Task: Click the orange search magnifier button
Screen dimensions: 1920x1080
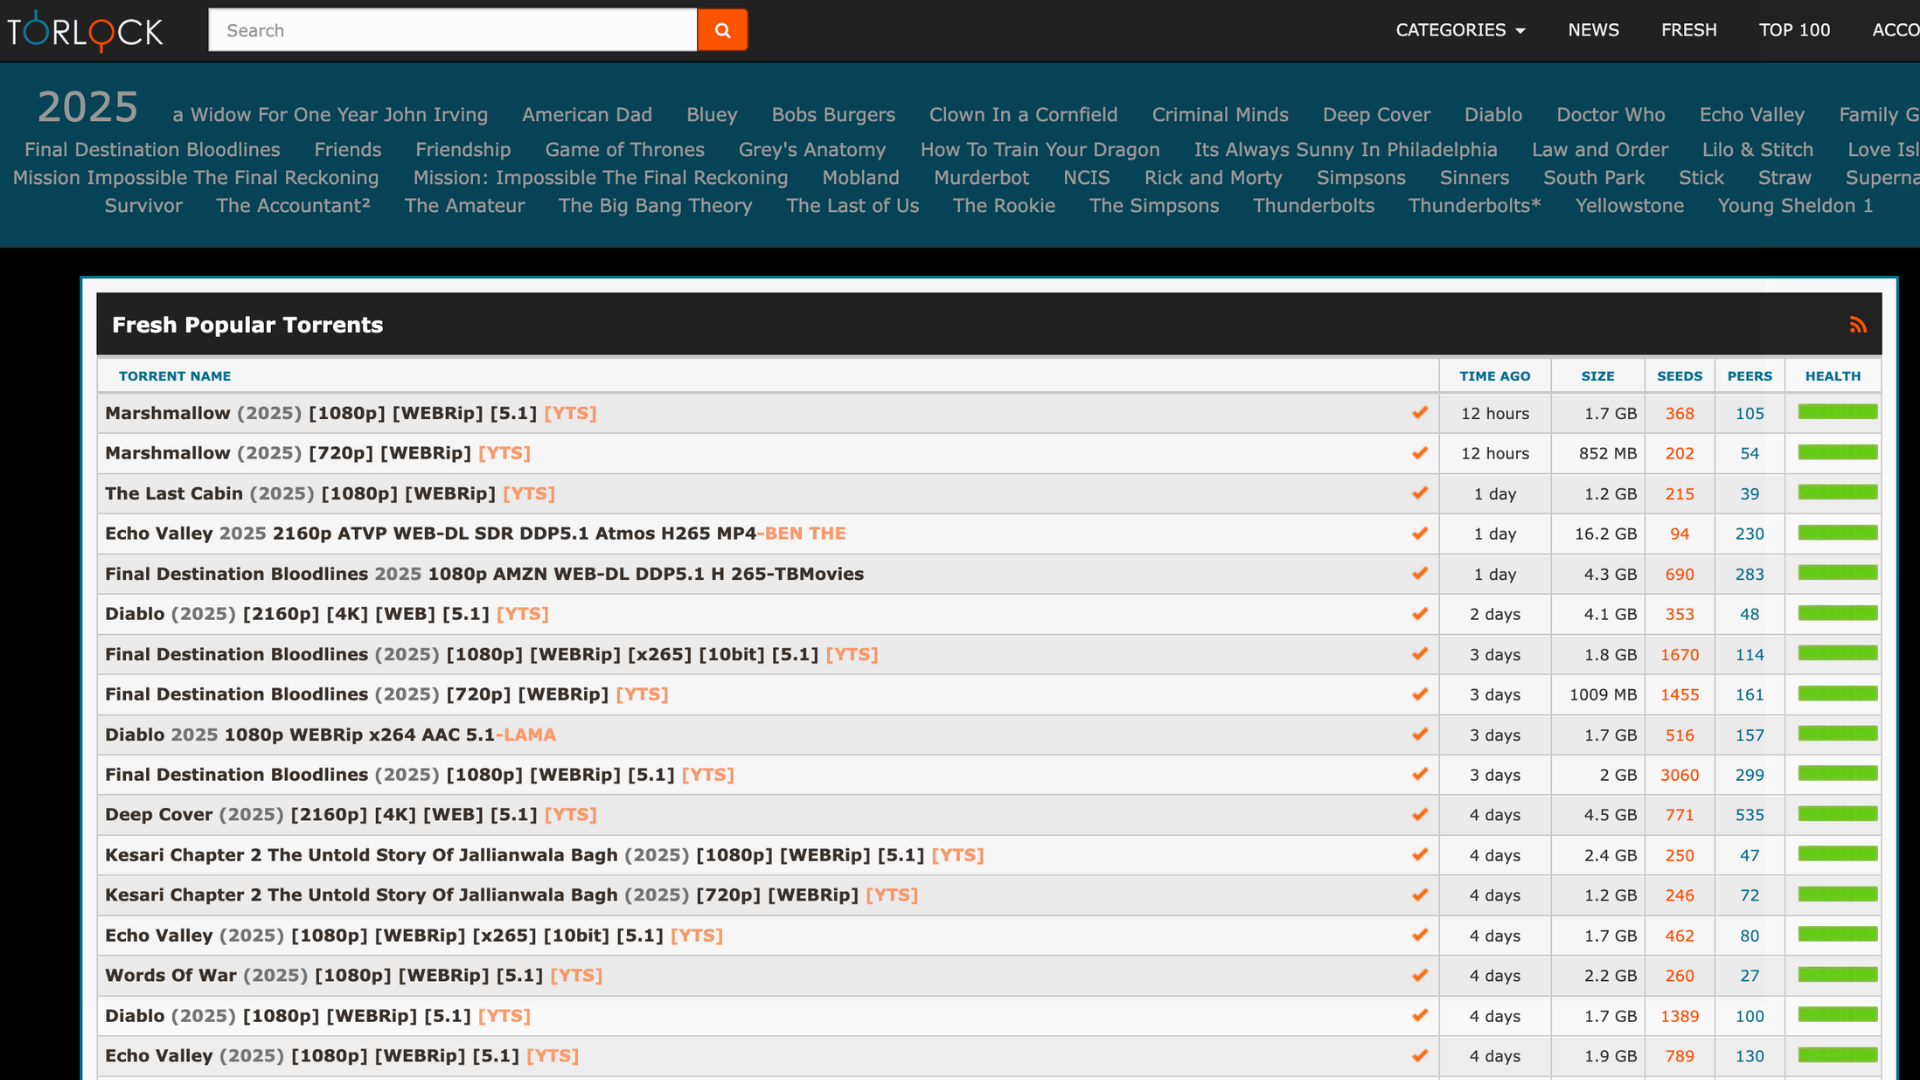Action: 722,30
